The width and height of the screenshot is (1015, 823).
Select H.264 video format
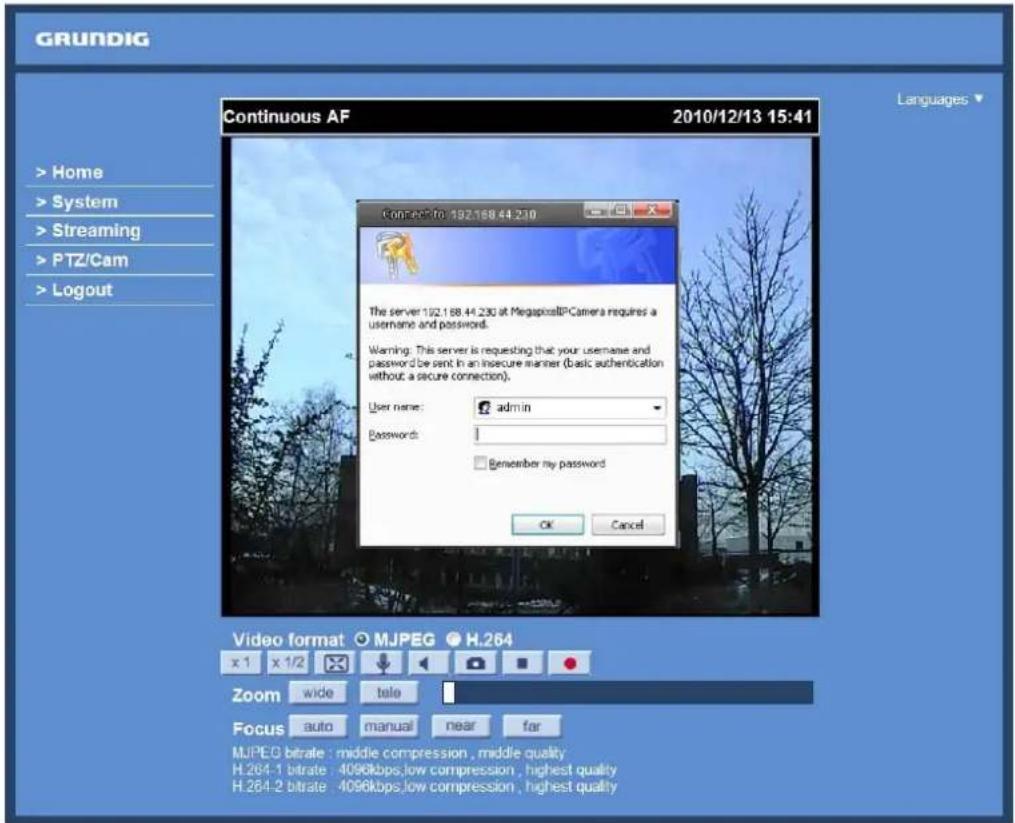coord(454,640)
